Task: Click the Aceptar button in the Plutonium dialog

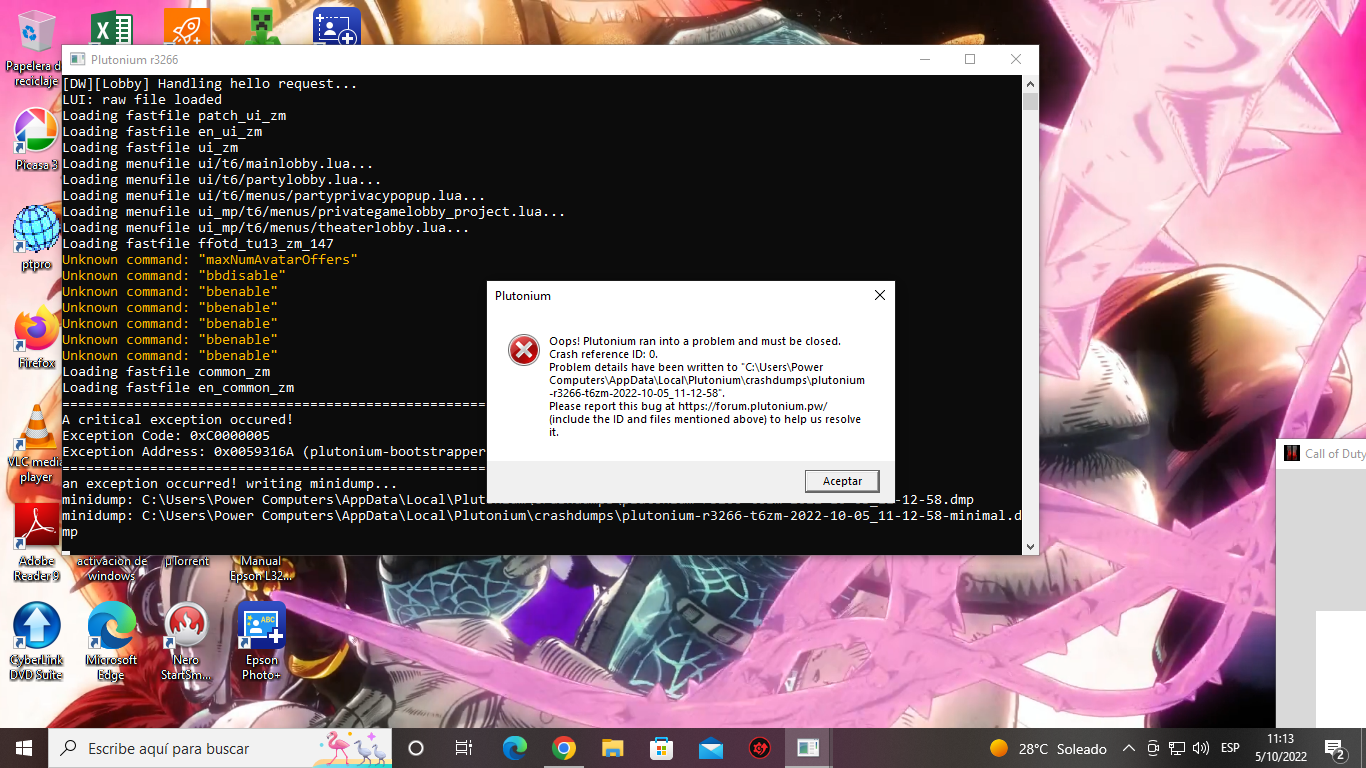Action: click(842, 481)
